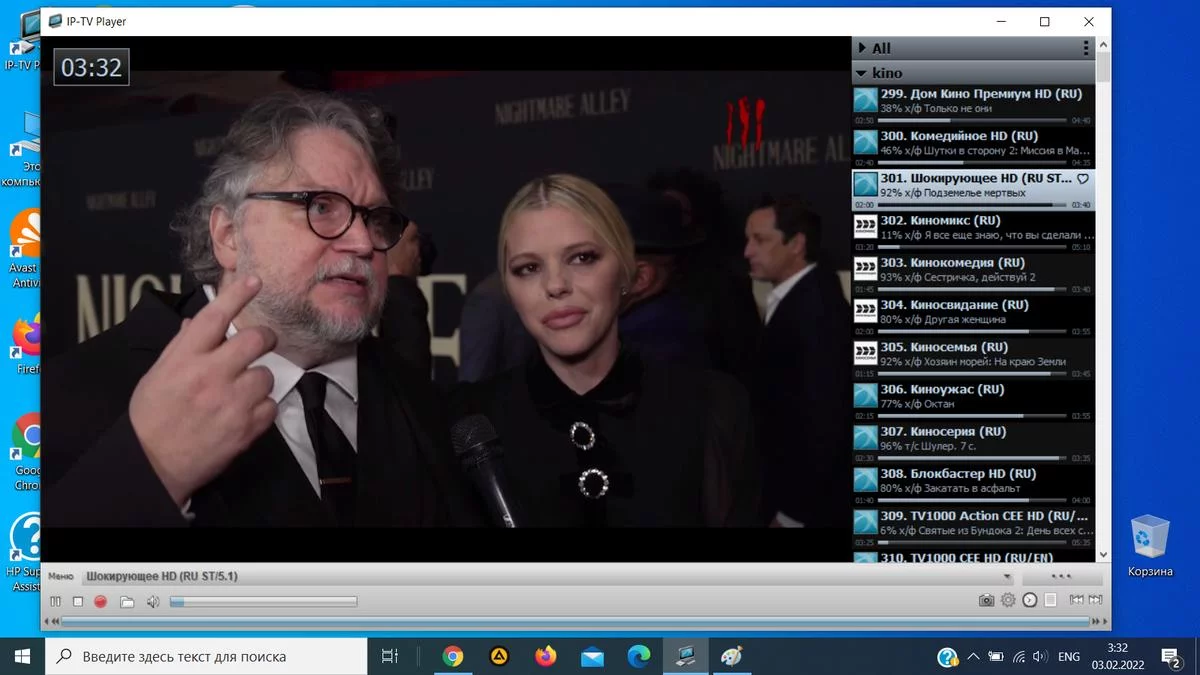Open channel list three-dot options menu

1086,48
